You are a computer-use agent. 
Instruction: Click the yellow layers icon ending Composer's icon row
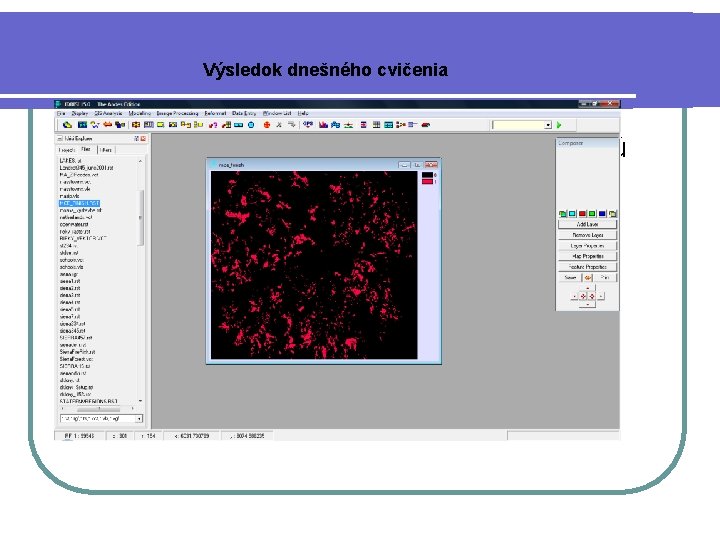click(x=612, y=214)
